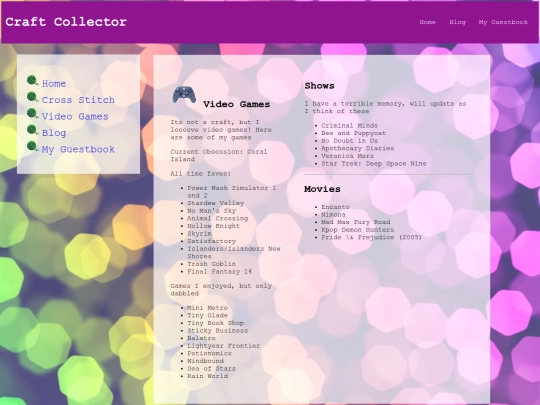
Task: Click the 'I have a terrible memory' note
Action: (x=385, y=107)
